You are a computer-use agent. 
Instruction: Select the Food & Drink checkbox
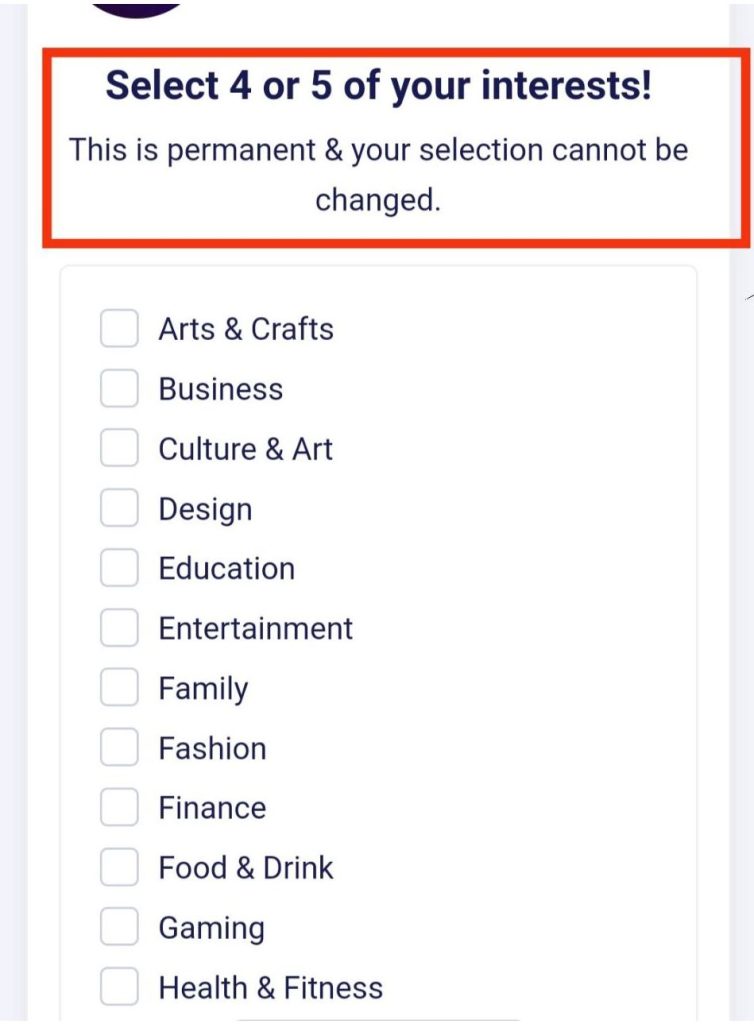tap(119, 868)
